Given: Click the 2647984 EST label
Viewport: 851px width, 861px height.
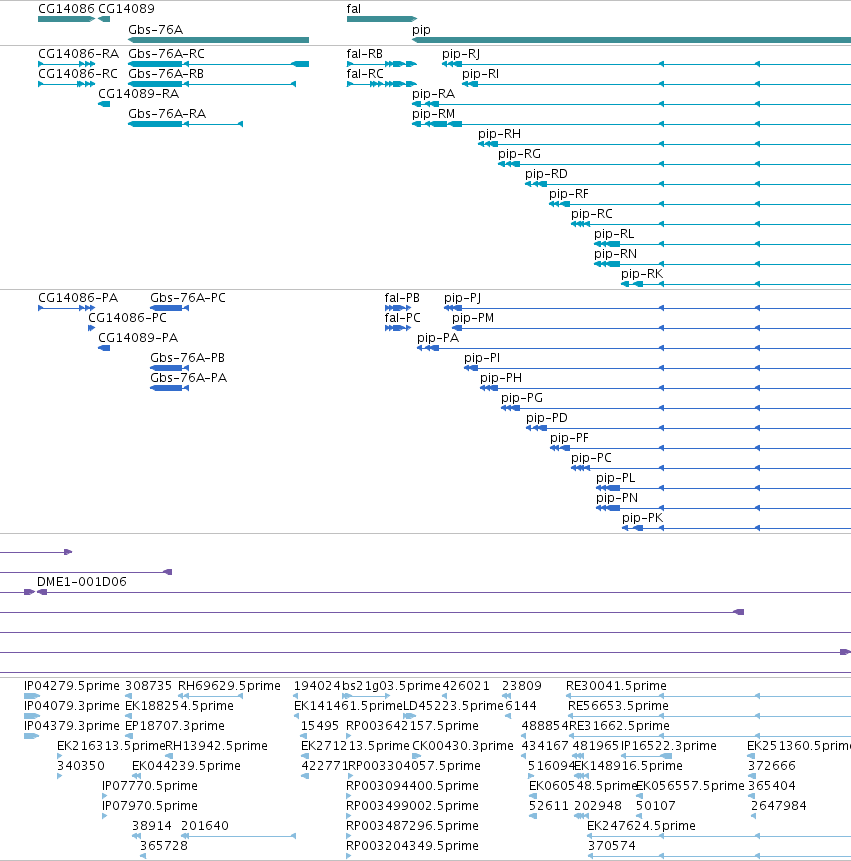Looking at the screenshot, I should pos(779,806).
